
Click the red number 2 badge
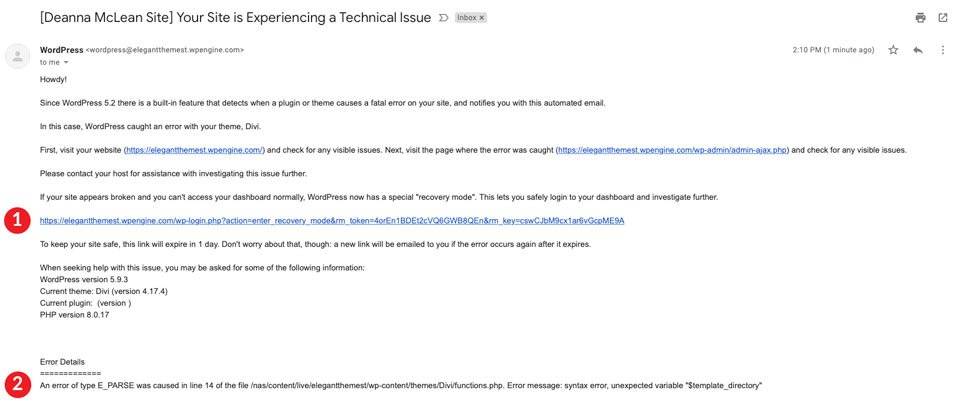tap(17, 385)
